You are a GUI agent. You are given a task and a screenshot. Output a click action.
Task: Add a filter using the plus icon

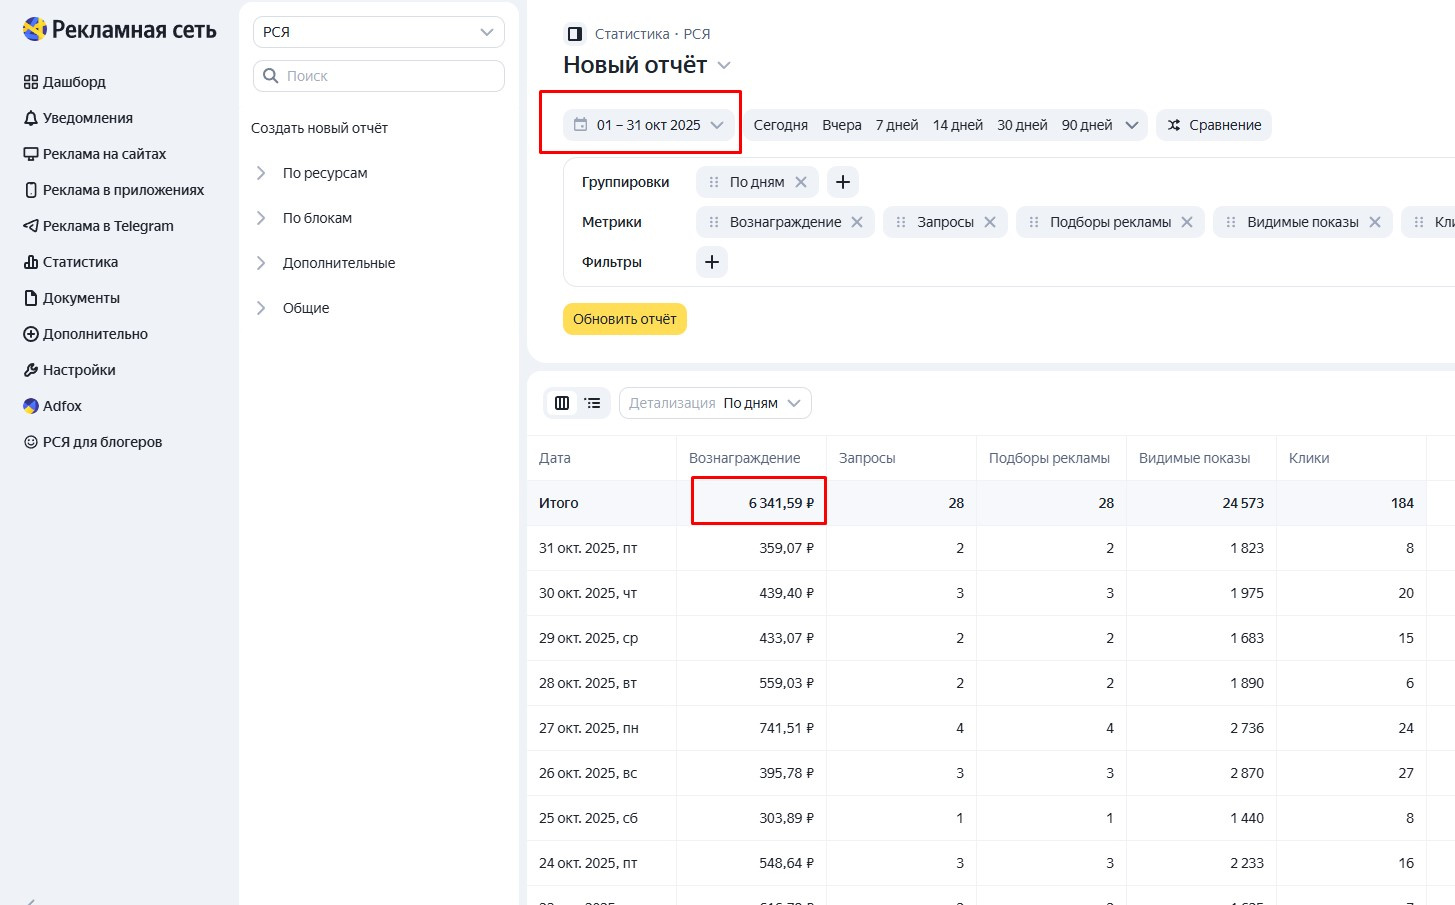coord(712,262)
